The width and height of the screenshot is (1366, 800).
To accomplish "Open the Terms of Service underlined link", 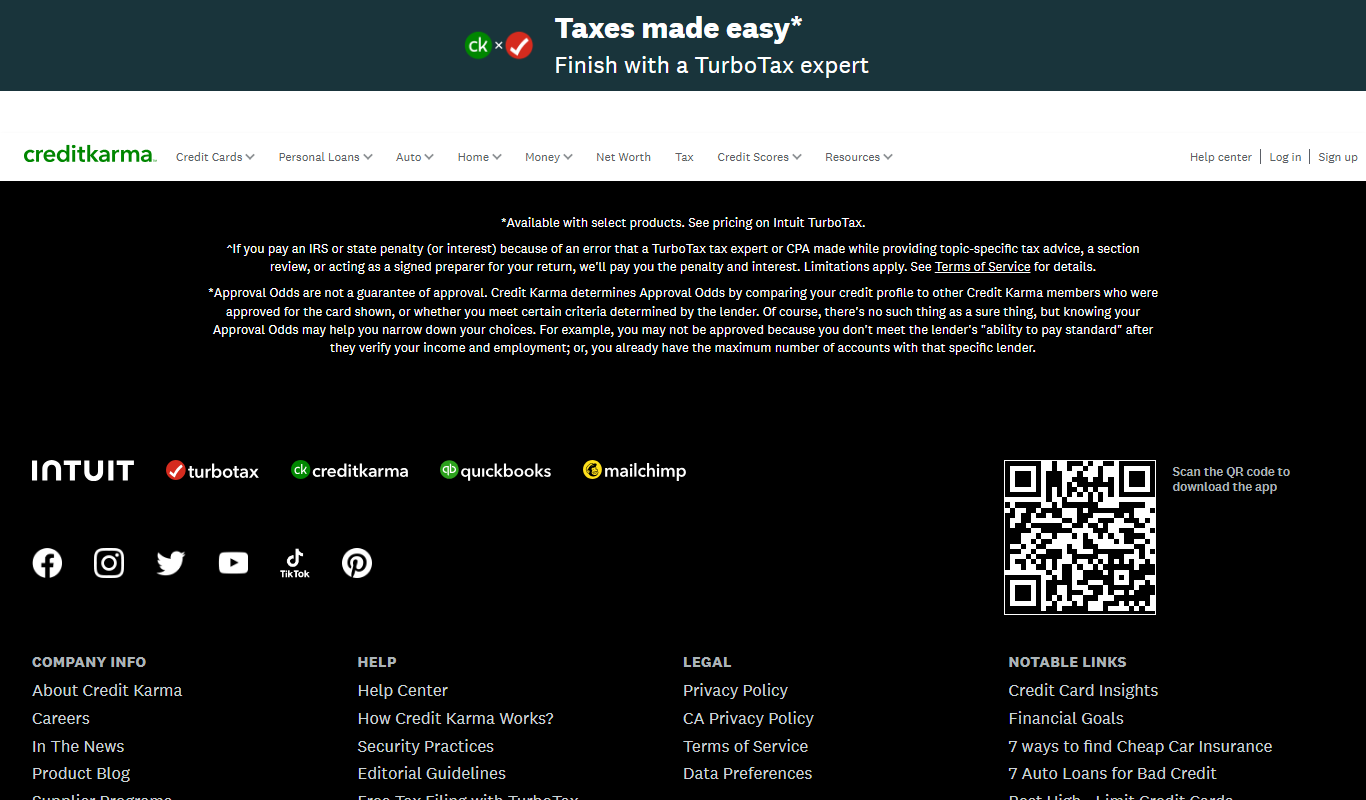I will (x=982, y=267).
